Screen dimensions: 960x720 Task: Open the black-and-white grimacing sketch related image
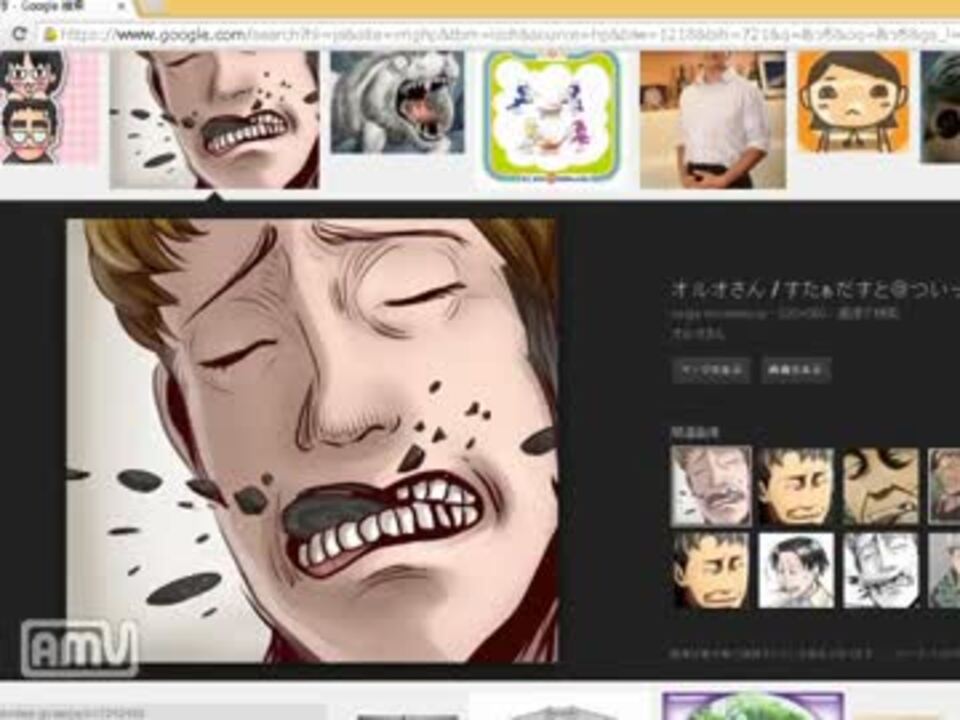pos(880,570)
